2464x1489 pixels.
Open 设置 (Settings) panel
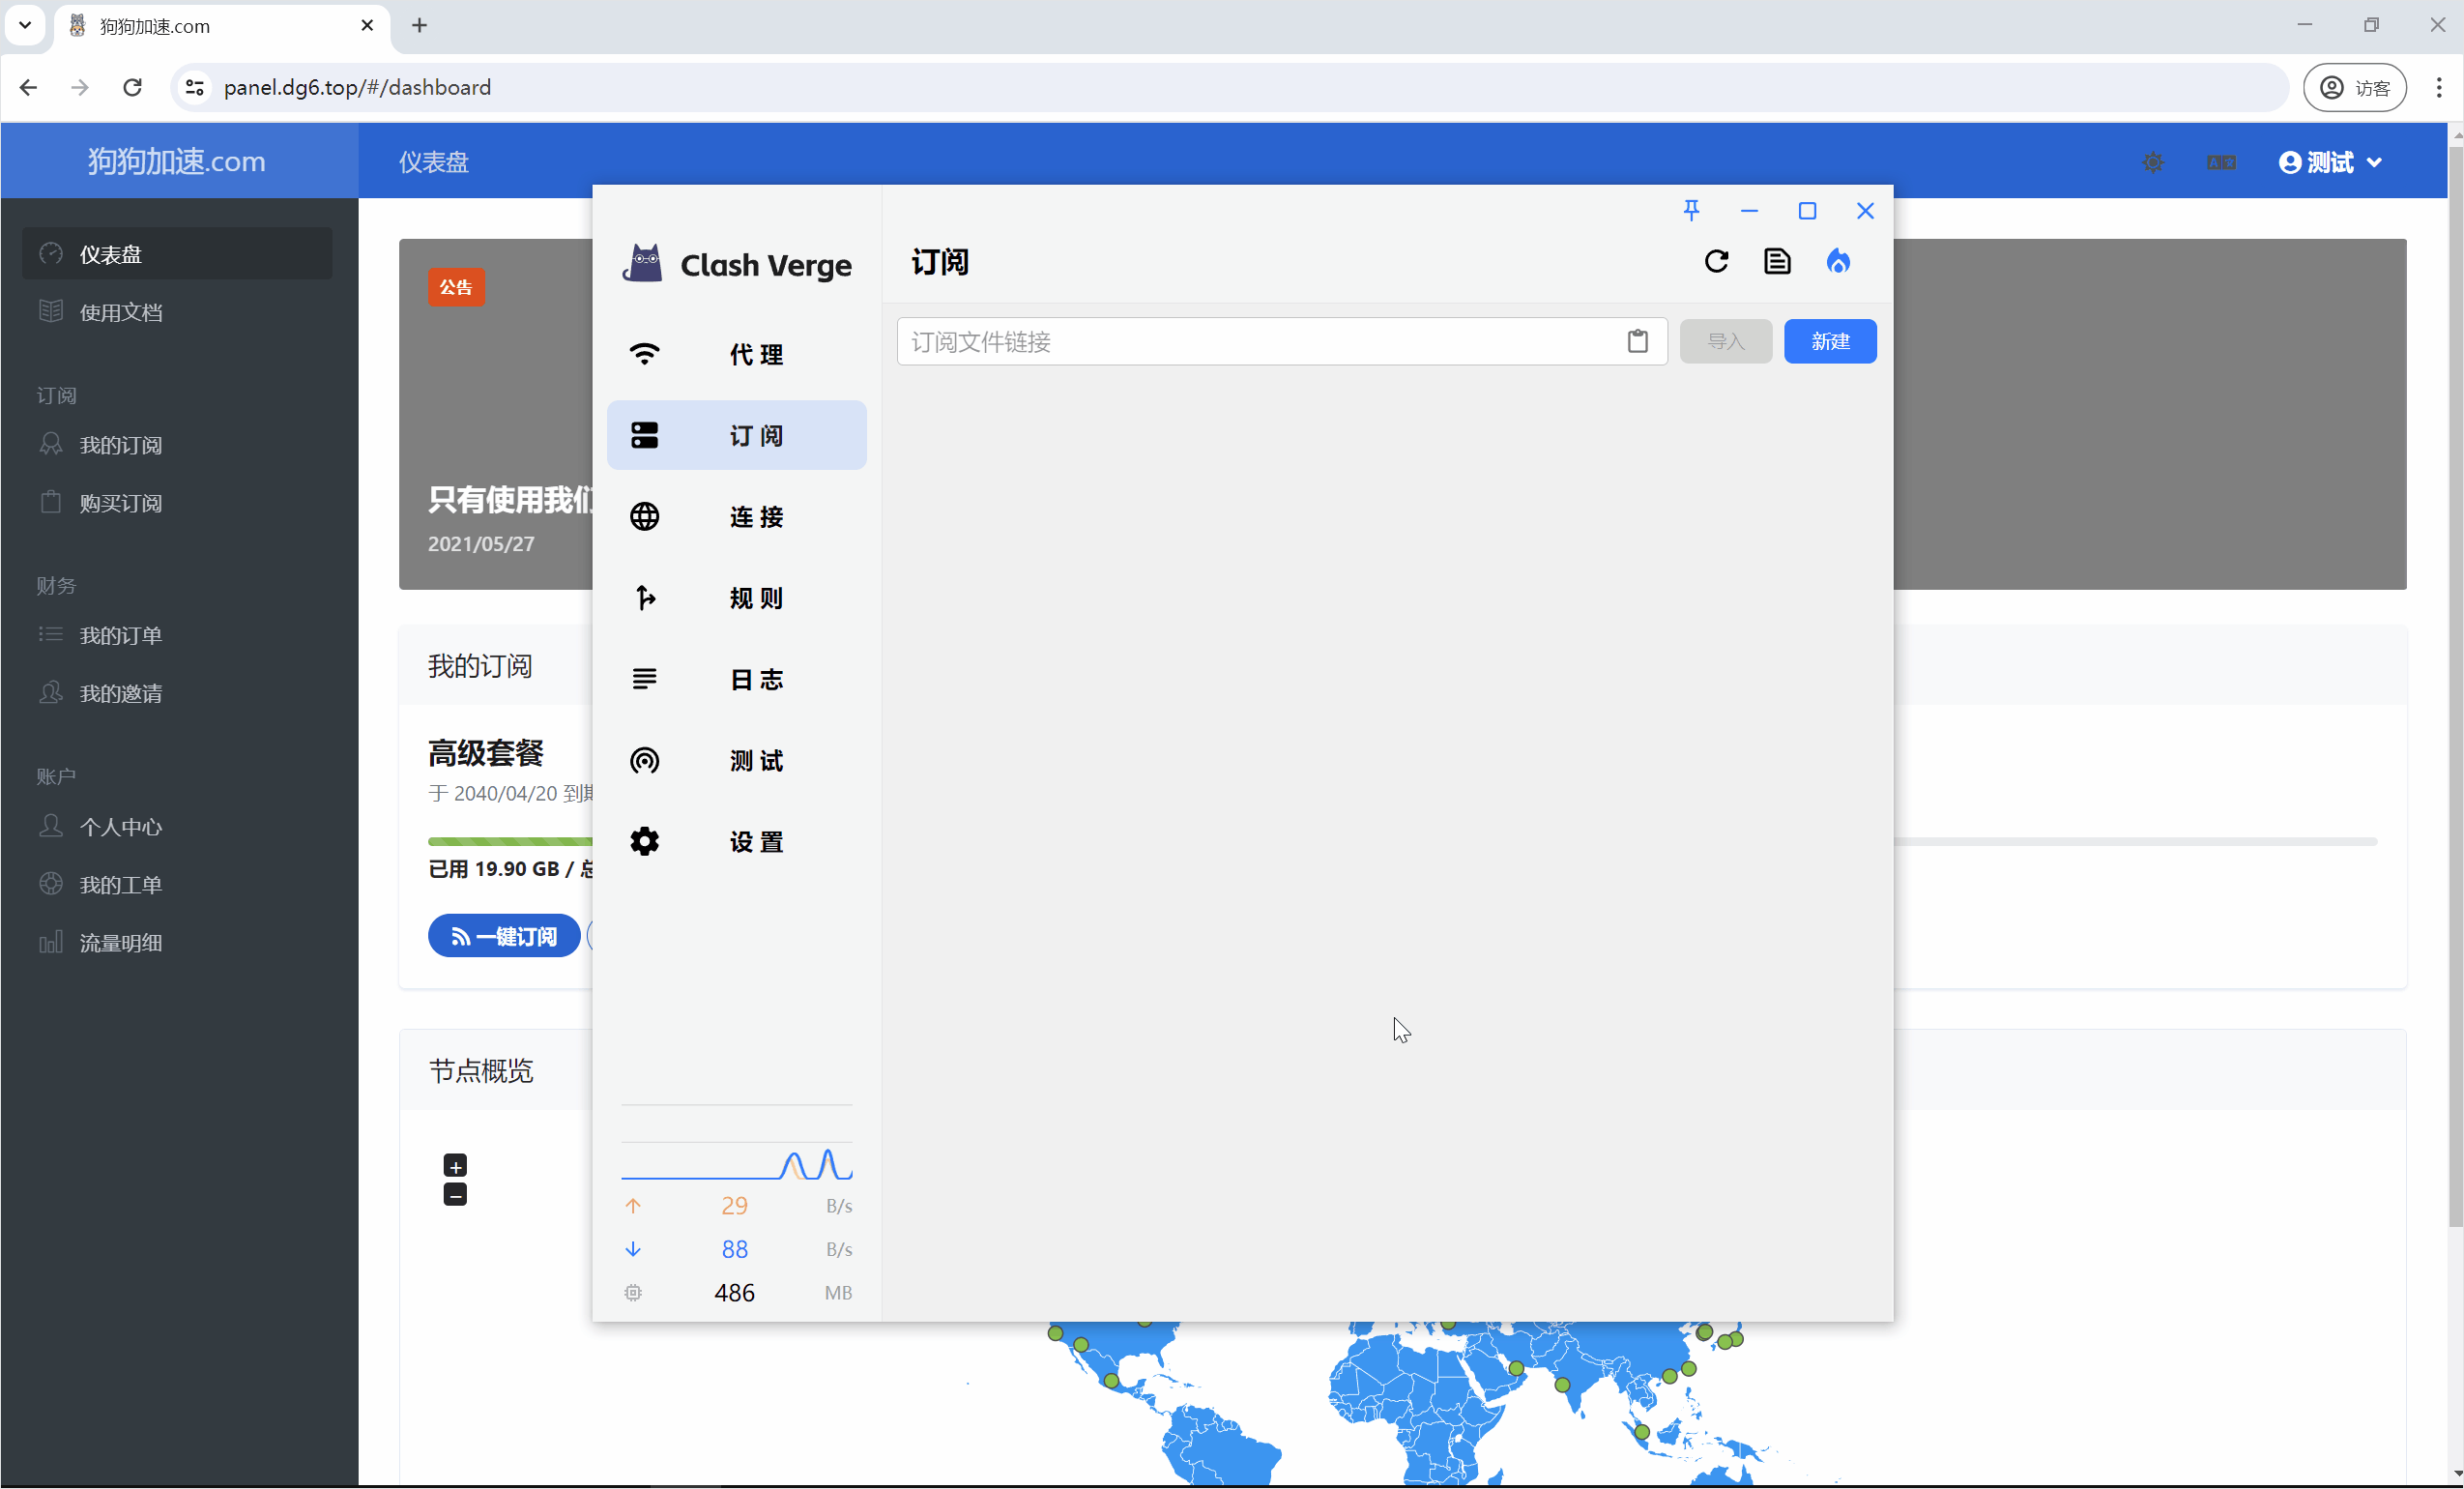tap(738, 839)
